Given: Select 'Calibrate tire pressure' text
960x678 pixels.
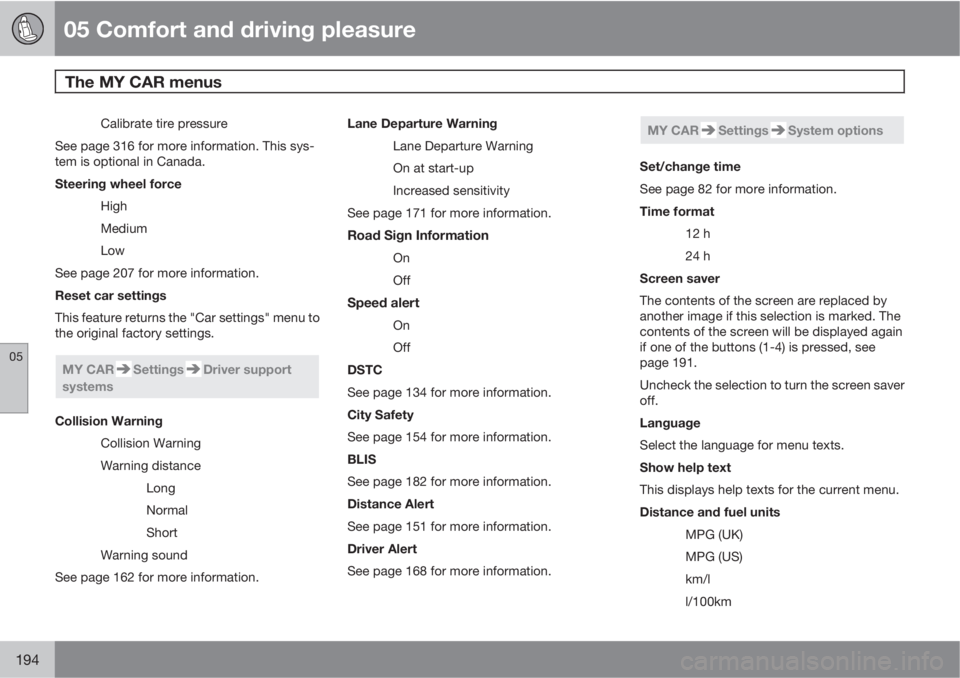Looking at the screenshot, I should (163, 124).
